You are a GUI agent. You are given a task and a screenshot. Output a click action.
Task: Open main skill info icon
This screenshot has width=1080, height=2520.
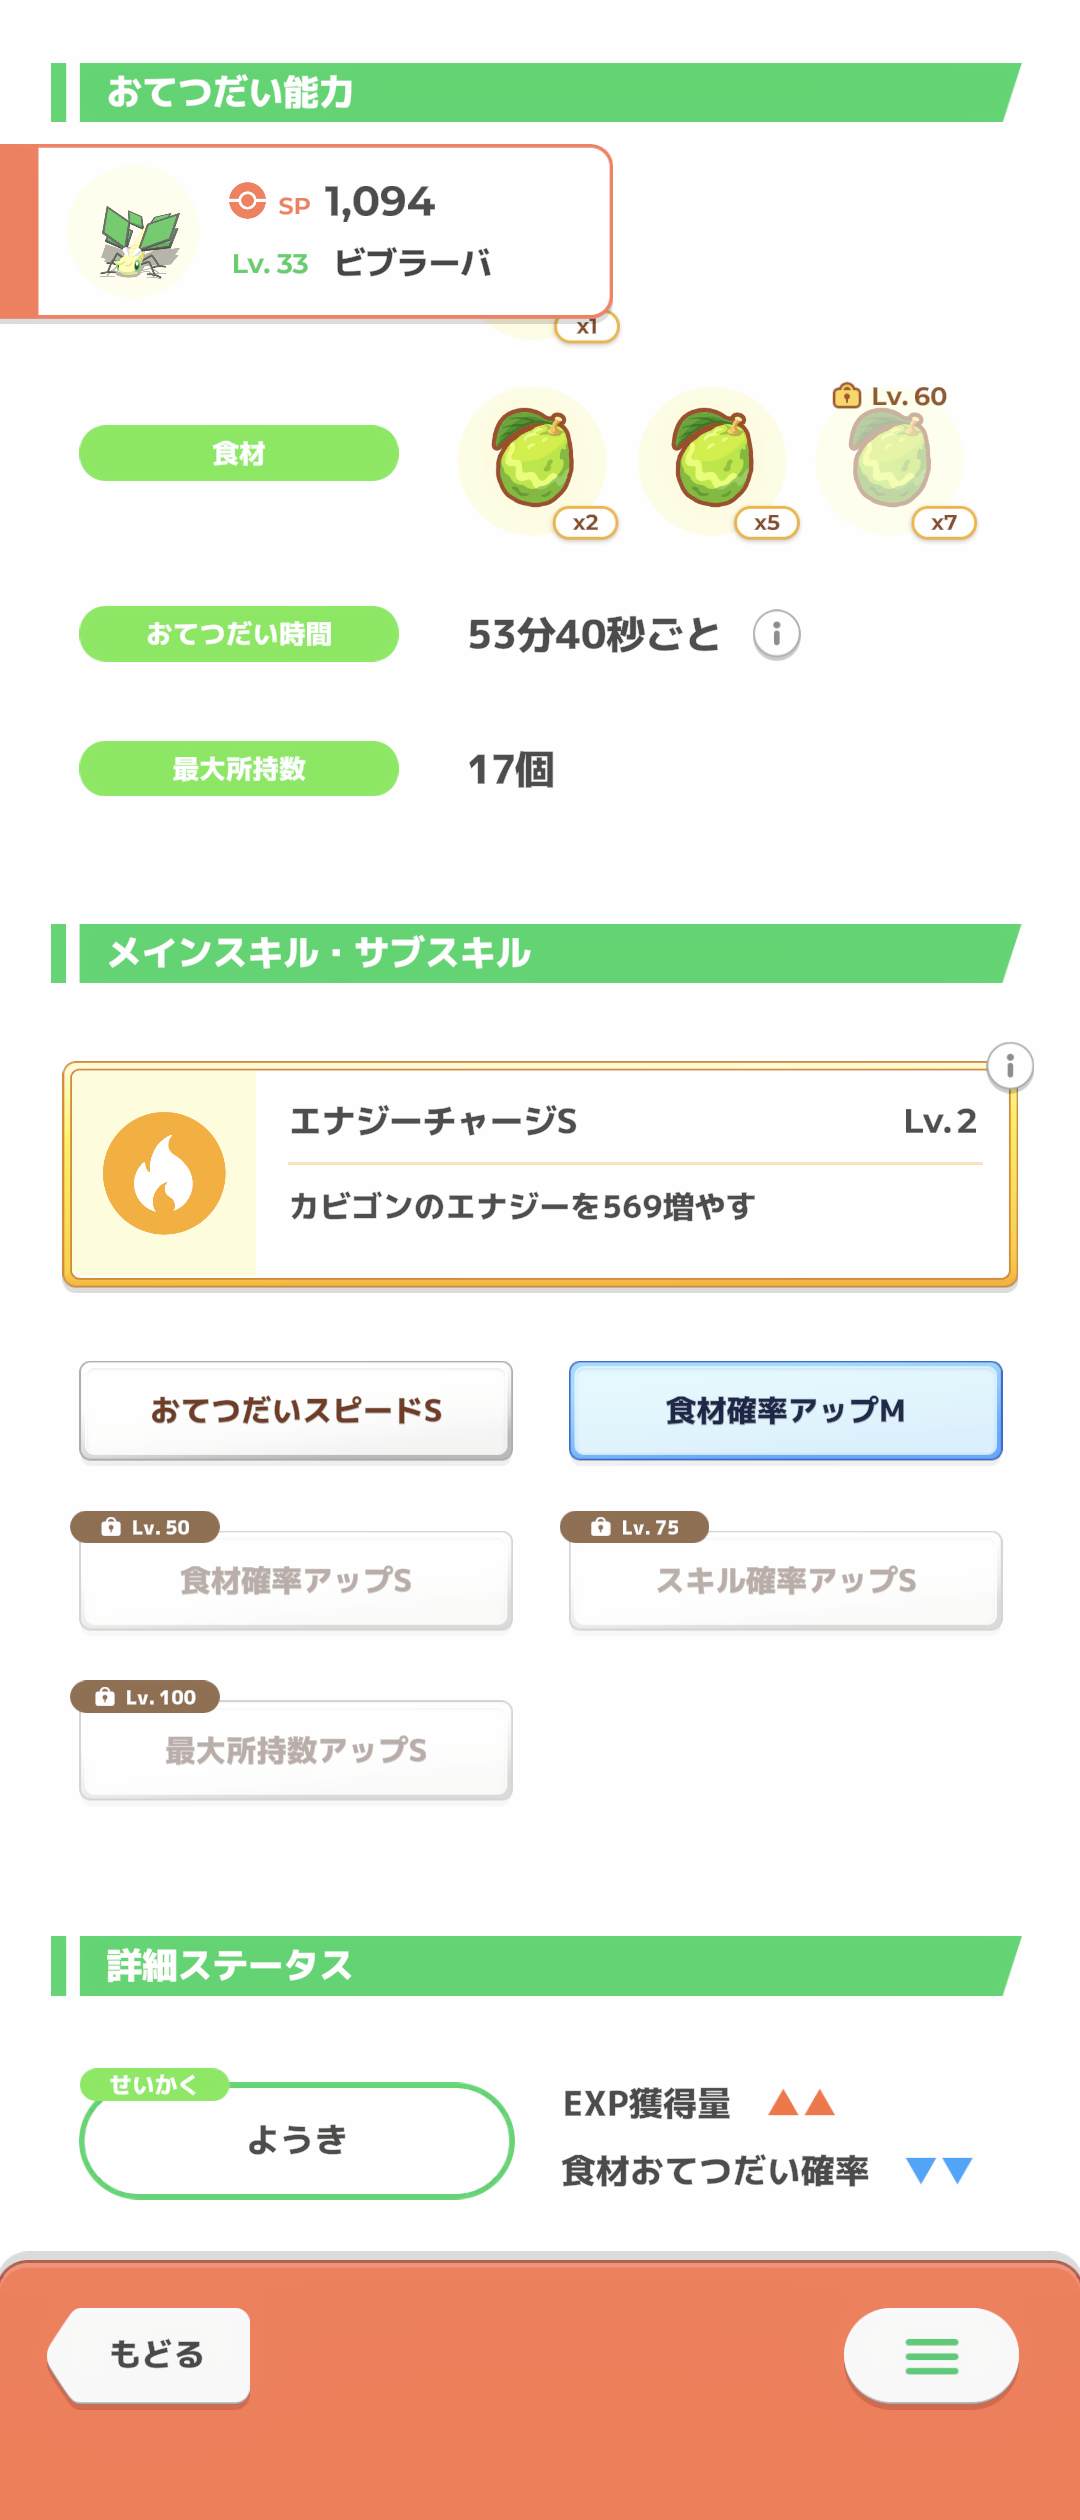click(x=1010, y=1066)
